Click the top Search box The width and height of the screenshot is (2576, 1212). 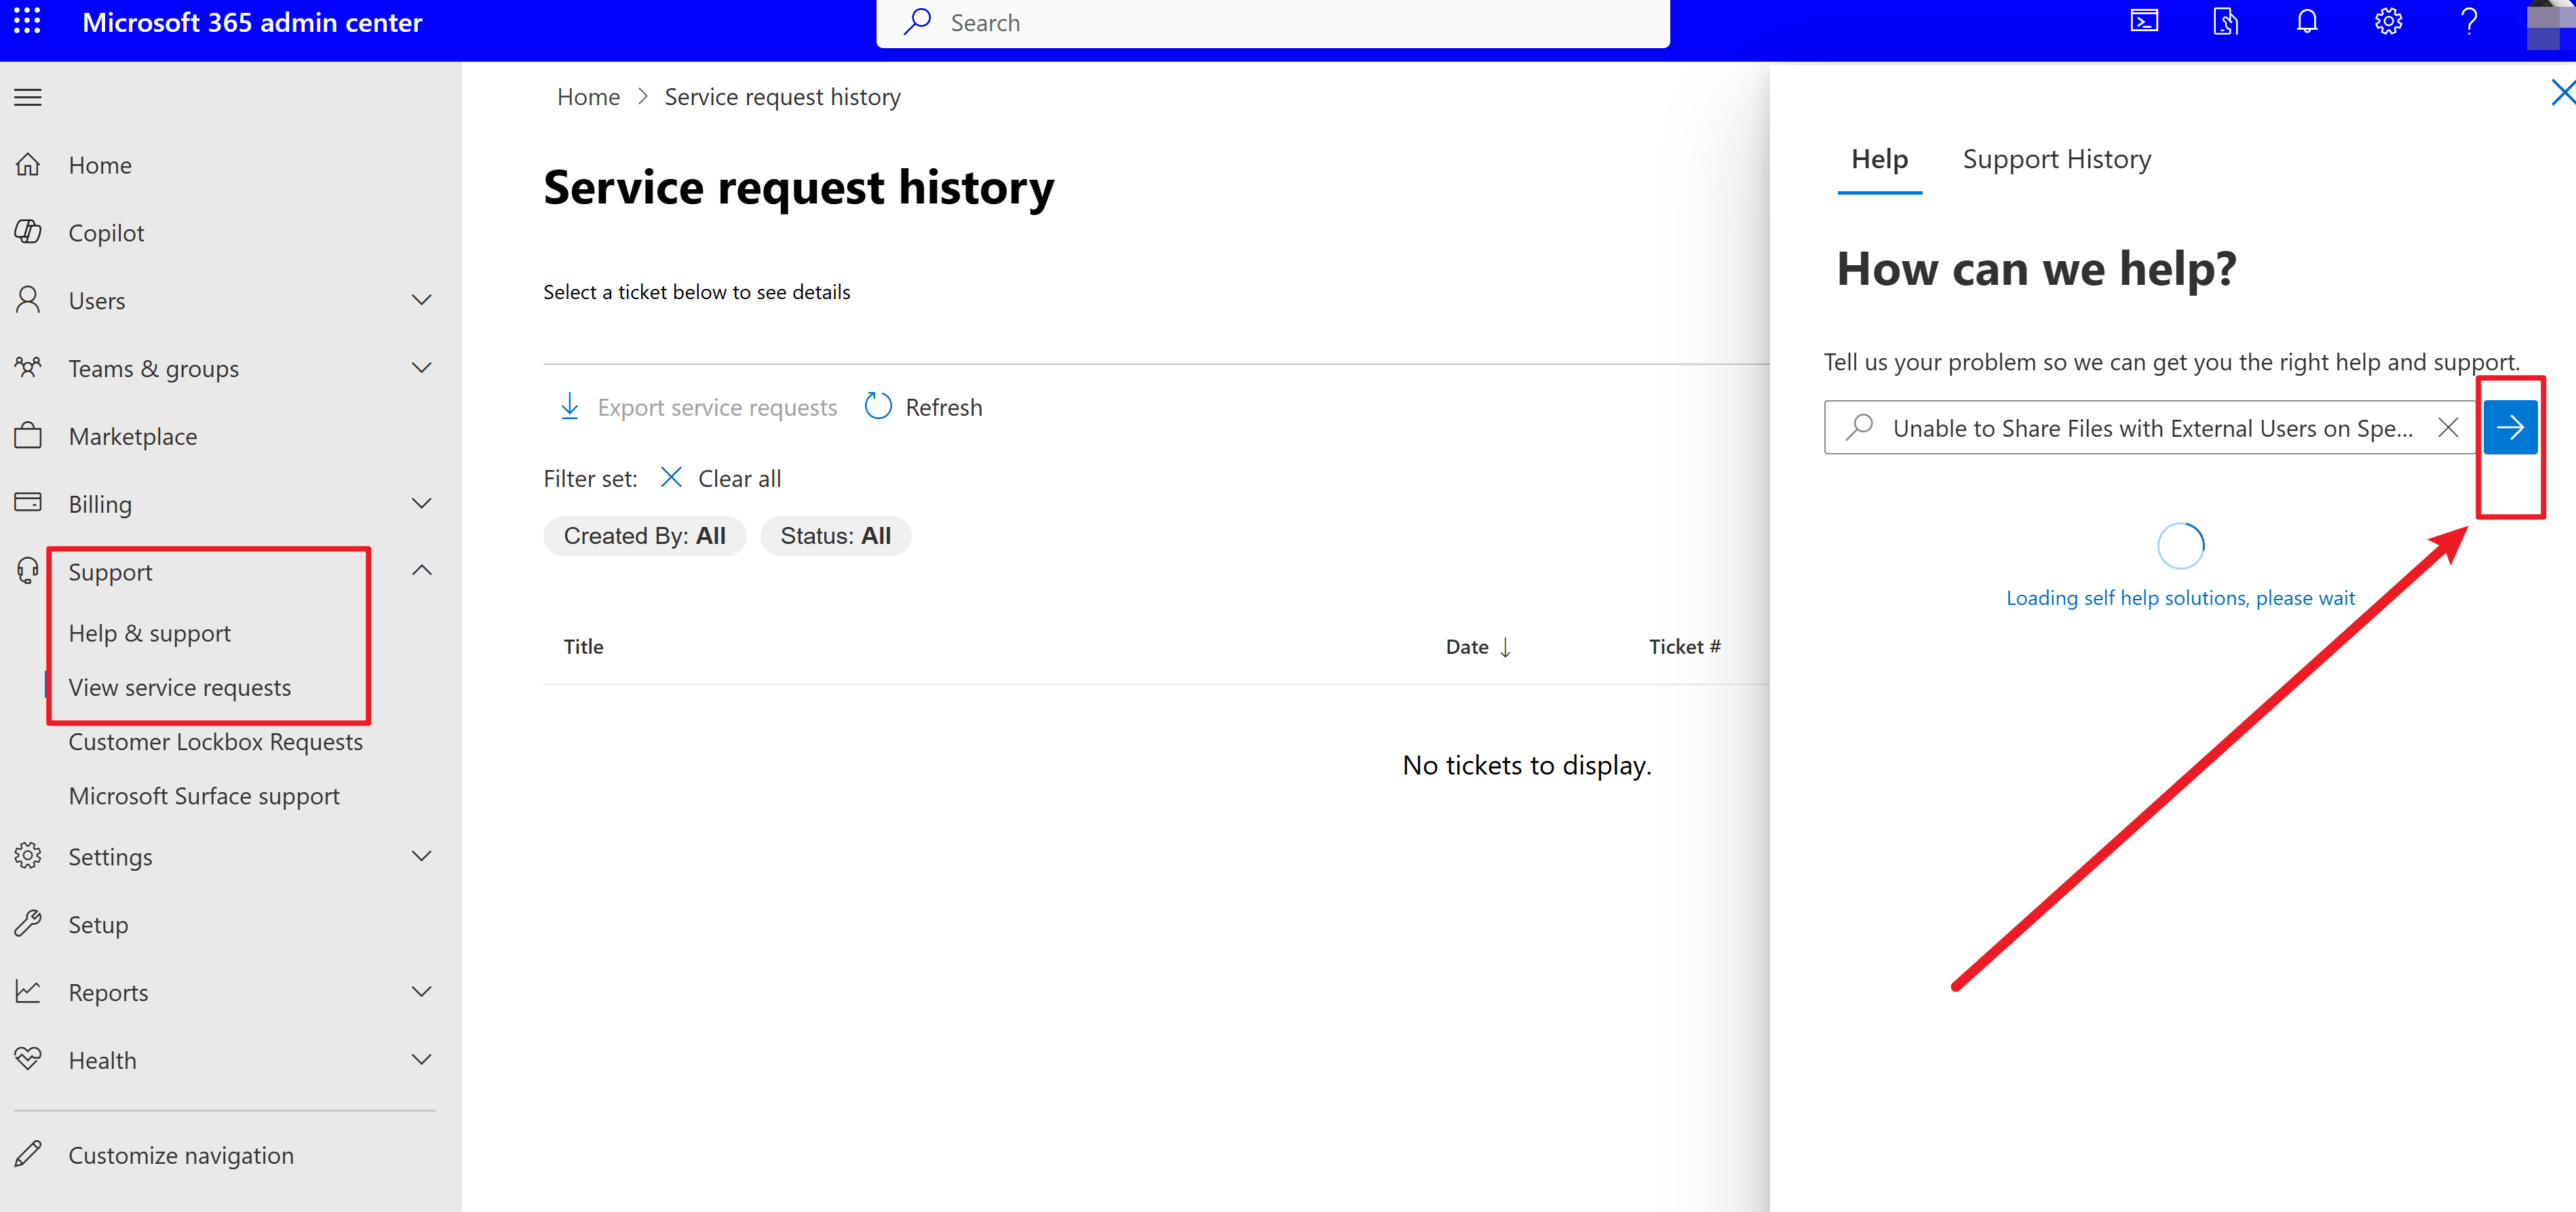point(1273,22)
